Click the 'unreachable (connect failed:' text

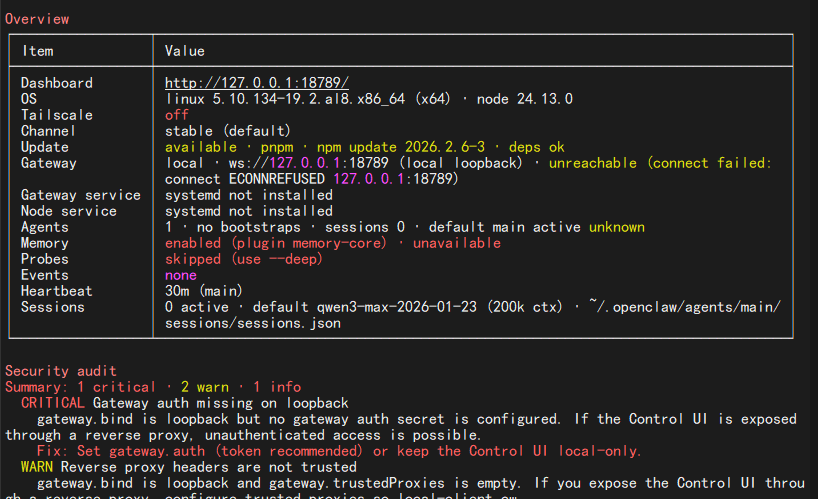click(x=660, y=163)
